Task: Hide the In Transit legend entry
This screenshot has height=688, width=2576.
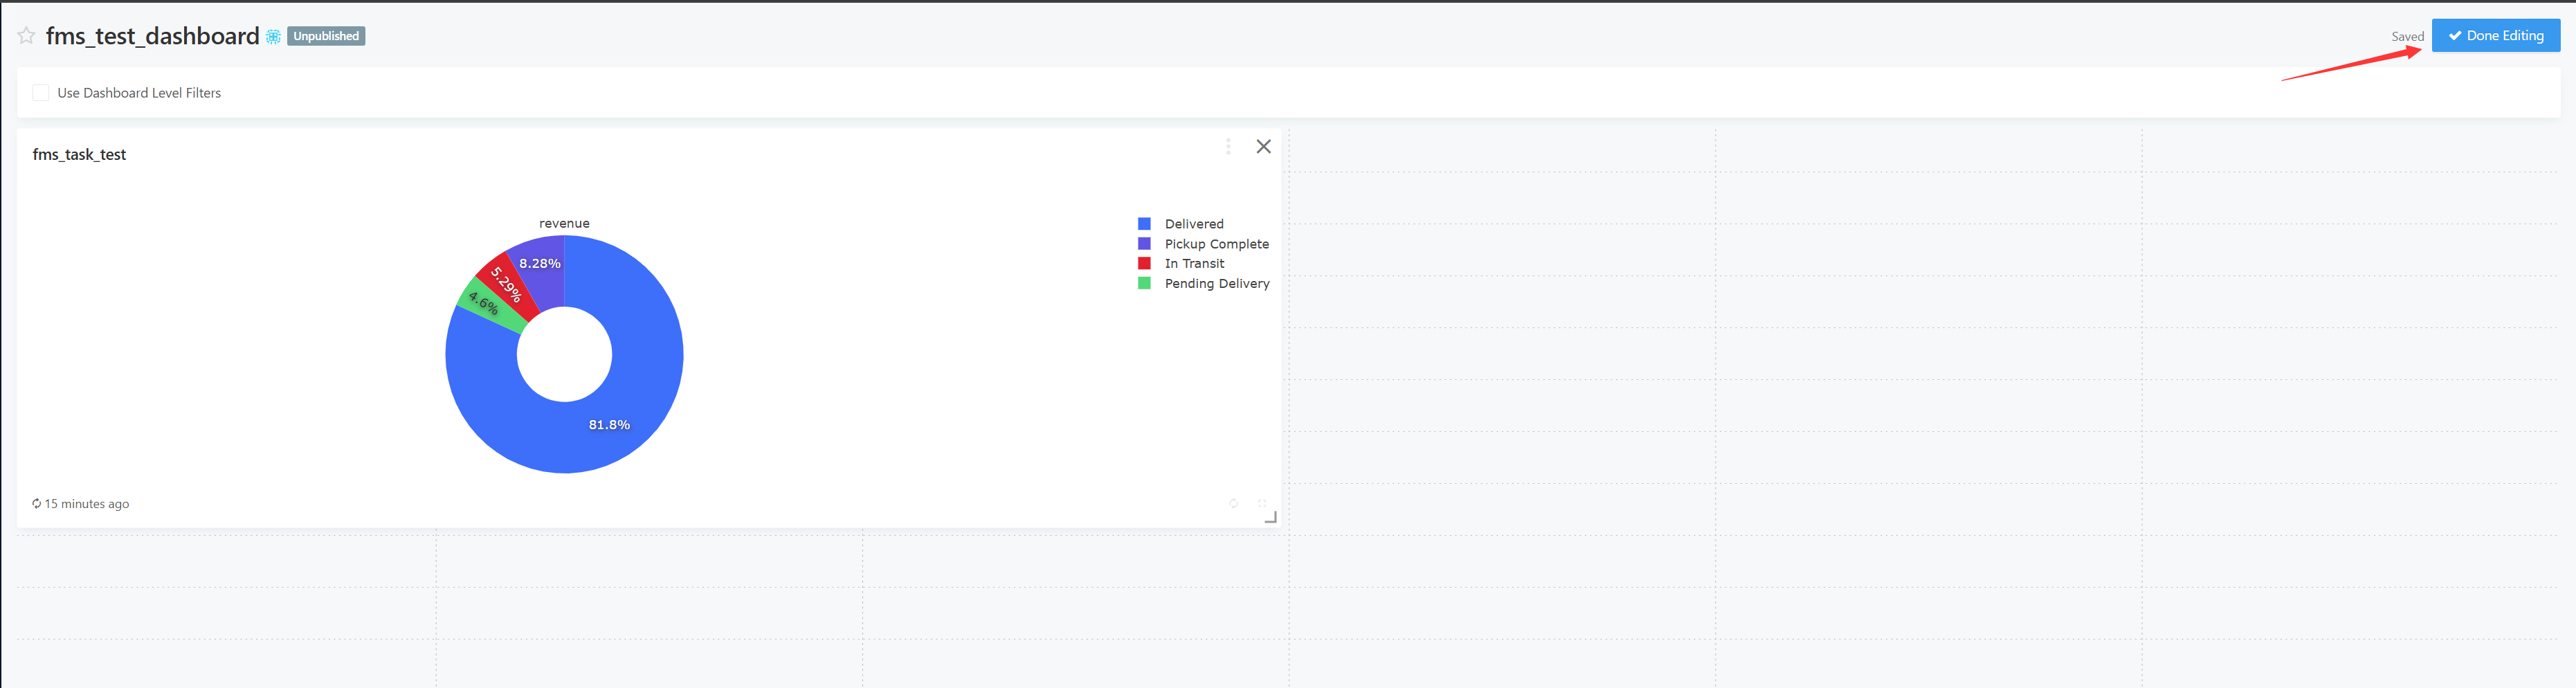Action: [x=1193, y=264]
